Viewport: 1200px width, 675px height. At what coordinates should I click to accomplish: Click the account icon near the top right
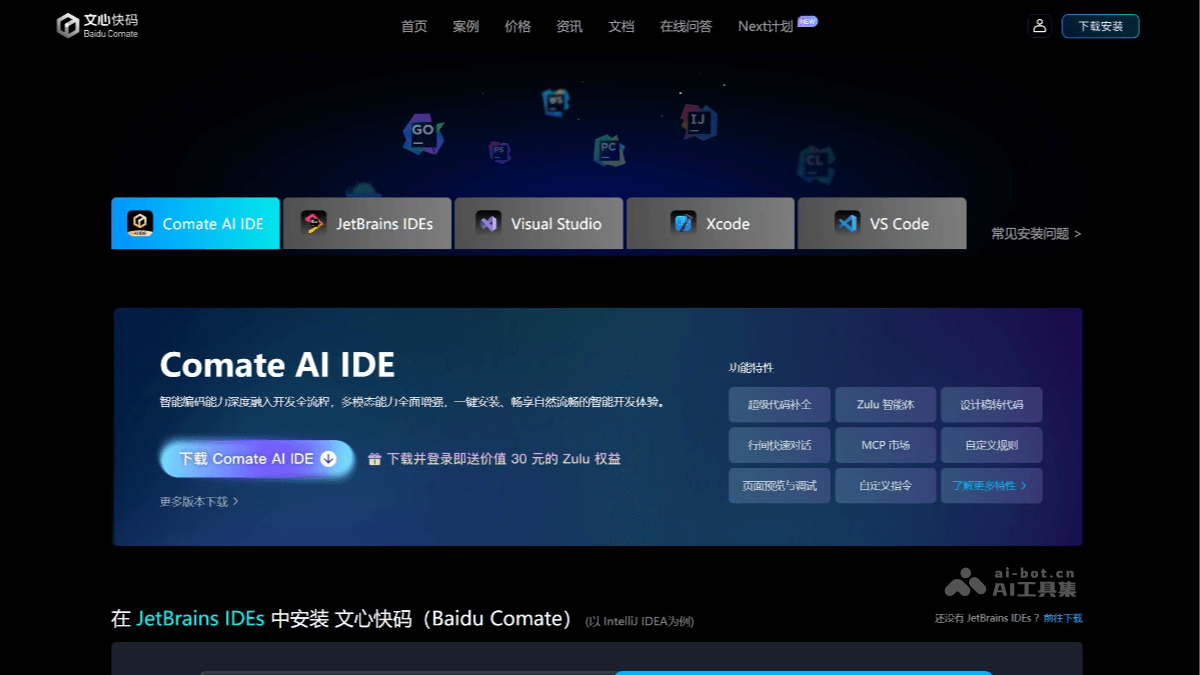[1039, 27]
